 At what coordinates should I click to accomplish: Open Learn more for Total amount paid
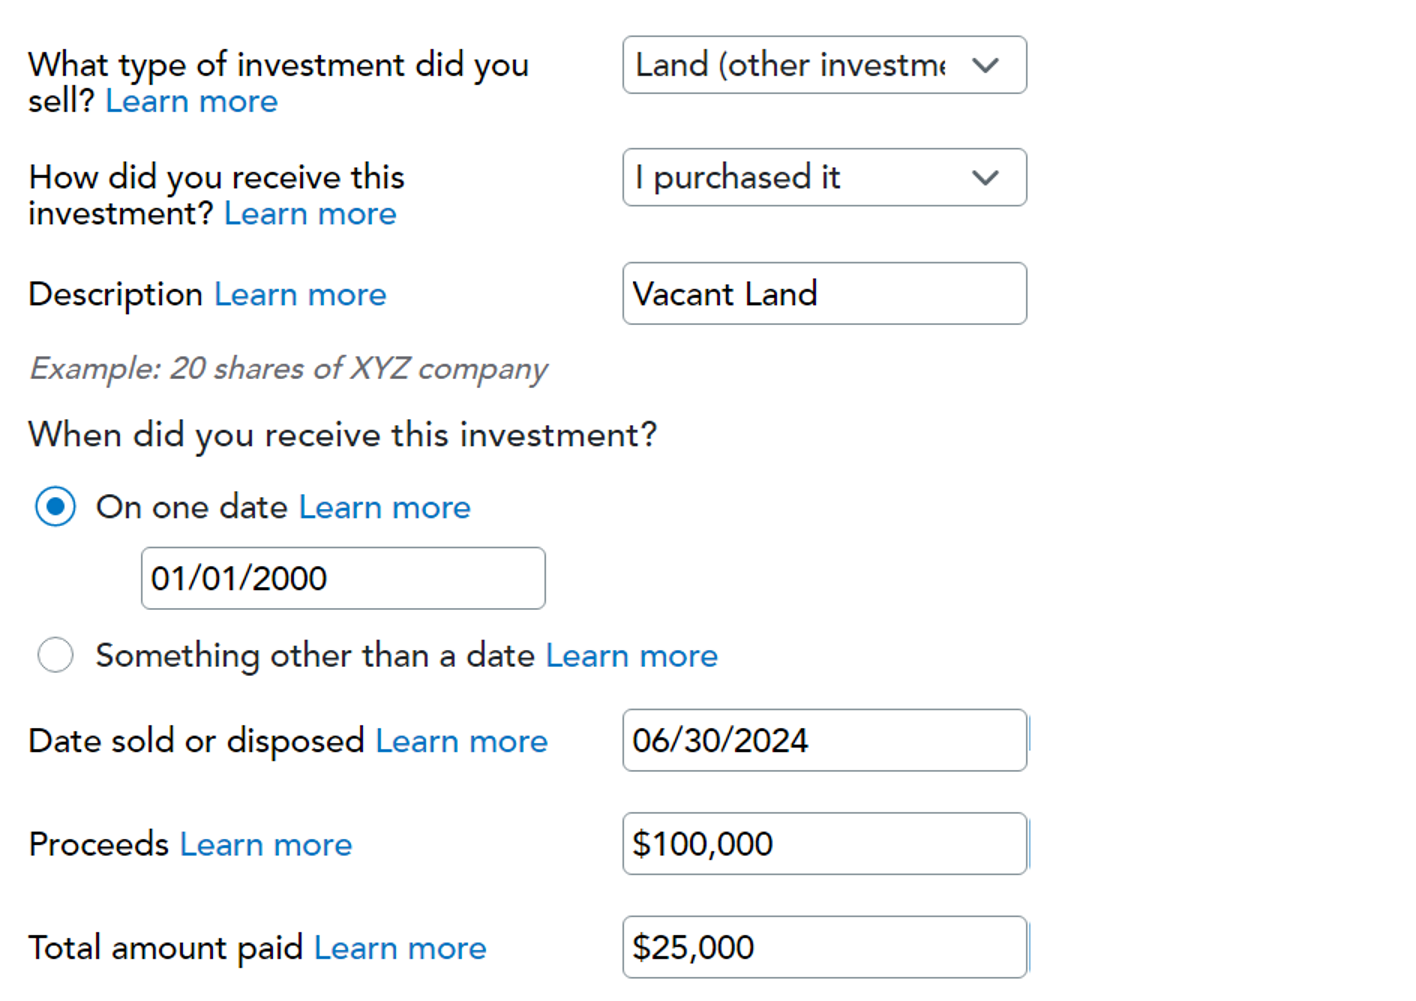(400, 948)
